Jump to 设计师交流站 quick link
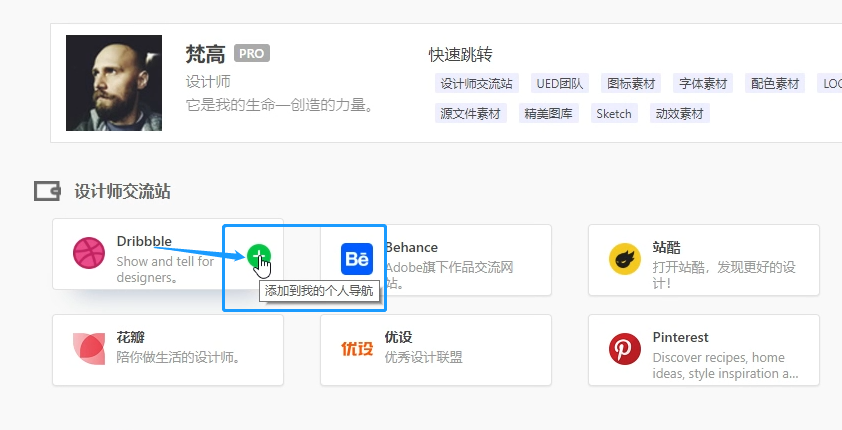 (x=476, y=84)
